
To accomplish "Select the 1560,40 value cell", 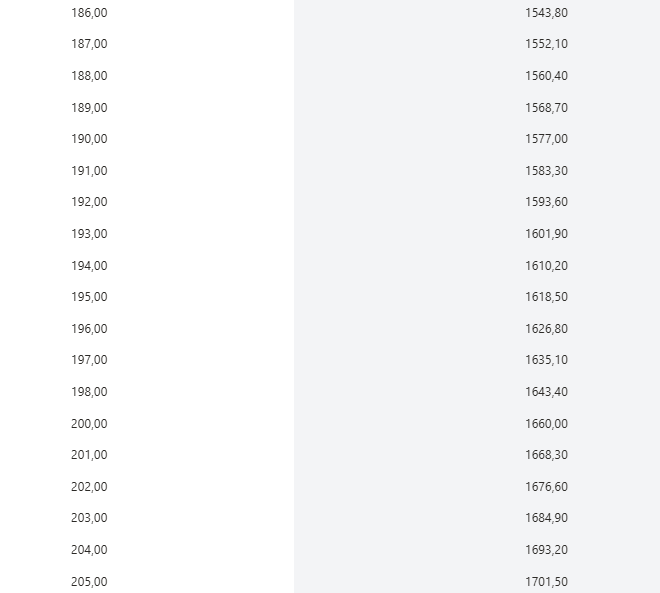I will (x=546, y=76).
